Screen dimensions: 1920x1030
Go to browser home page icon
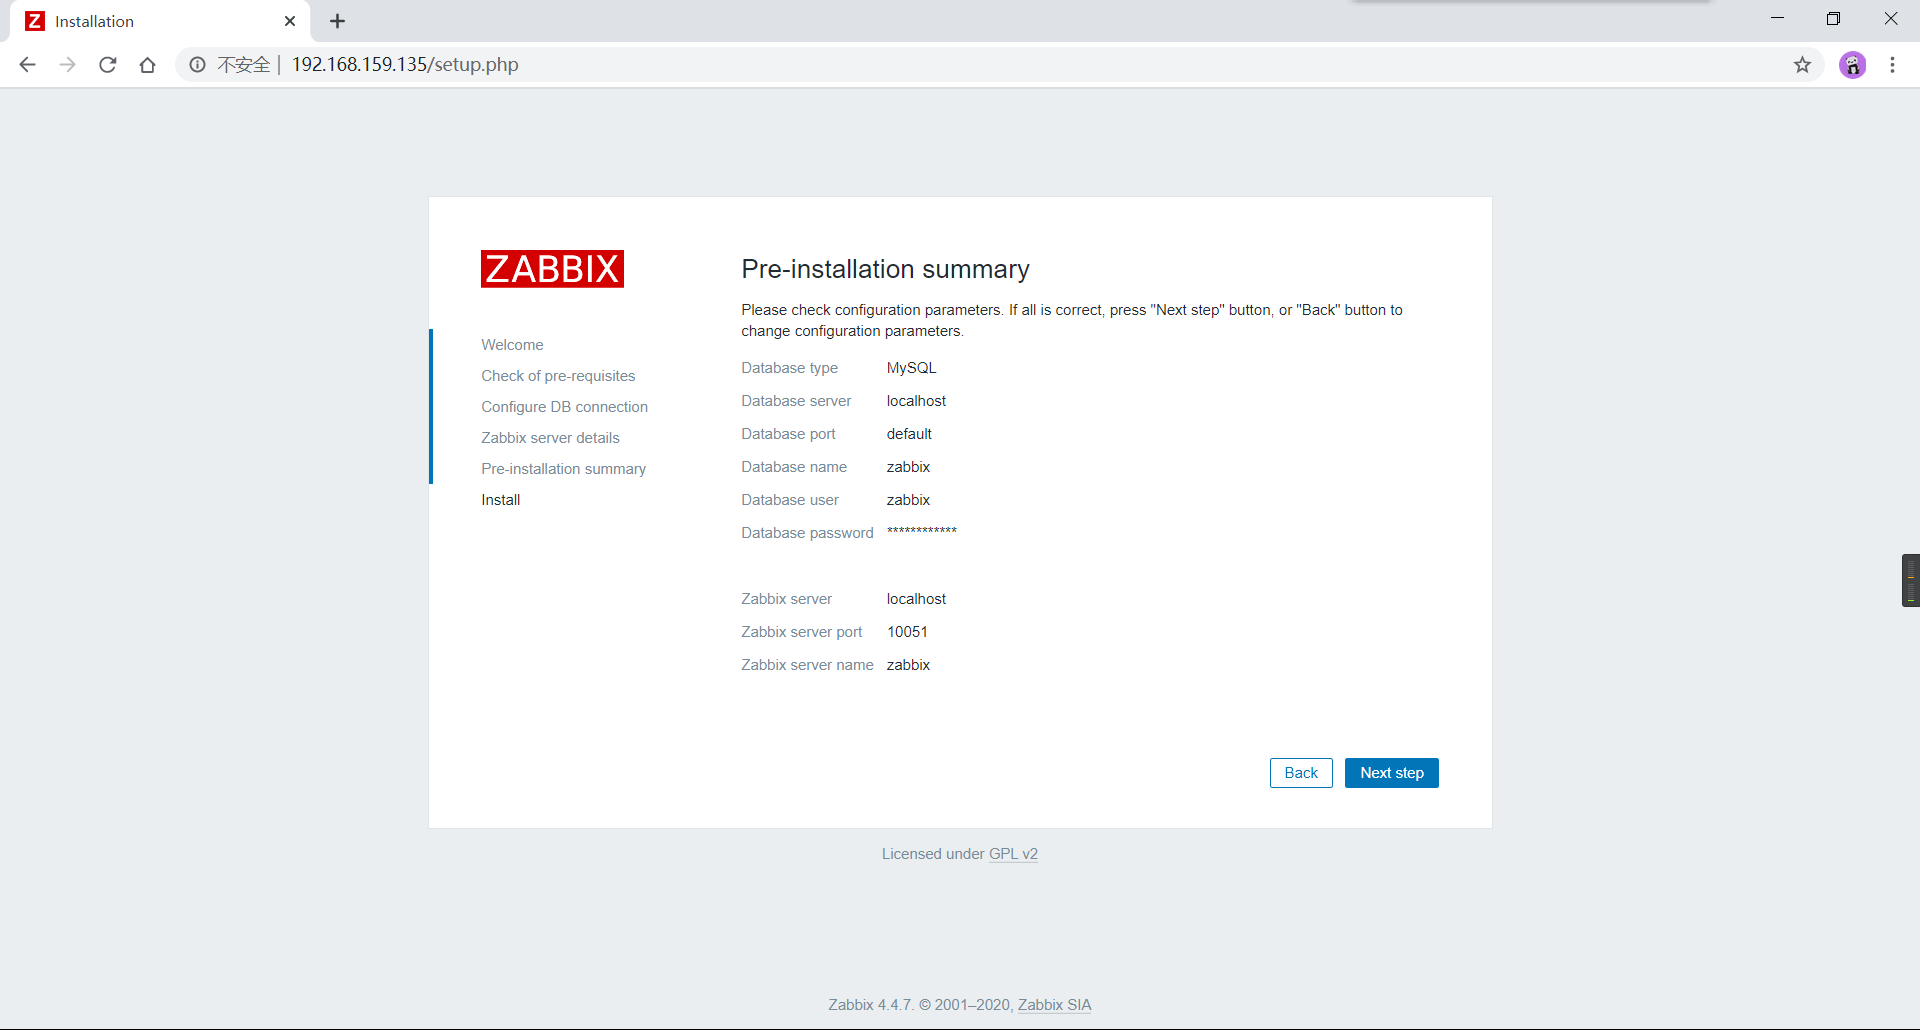(x=148, y=65)
